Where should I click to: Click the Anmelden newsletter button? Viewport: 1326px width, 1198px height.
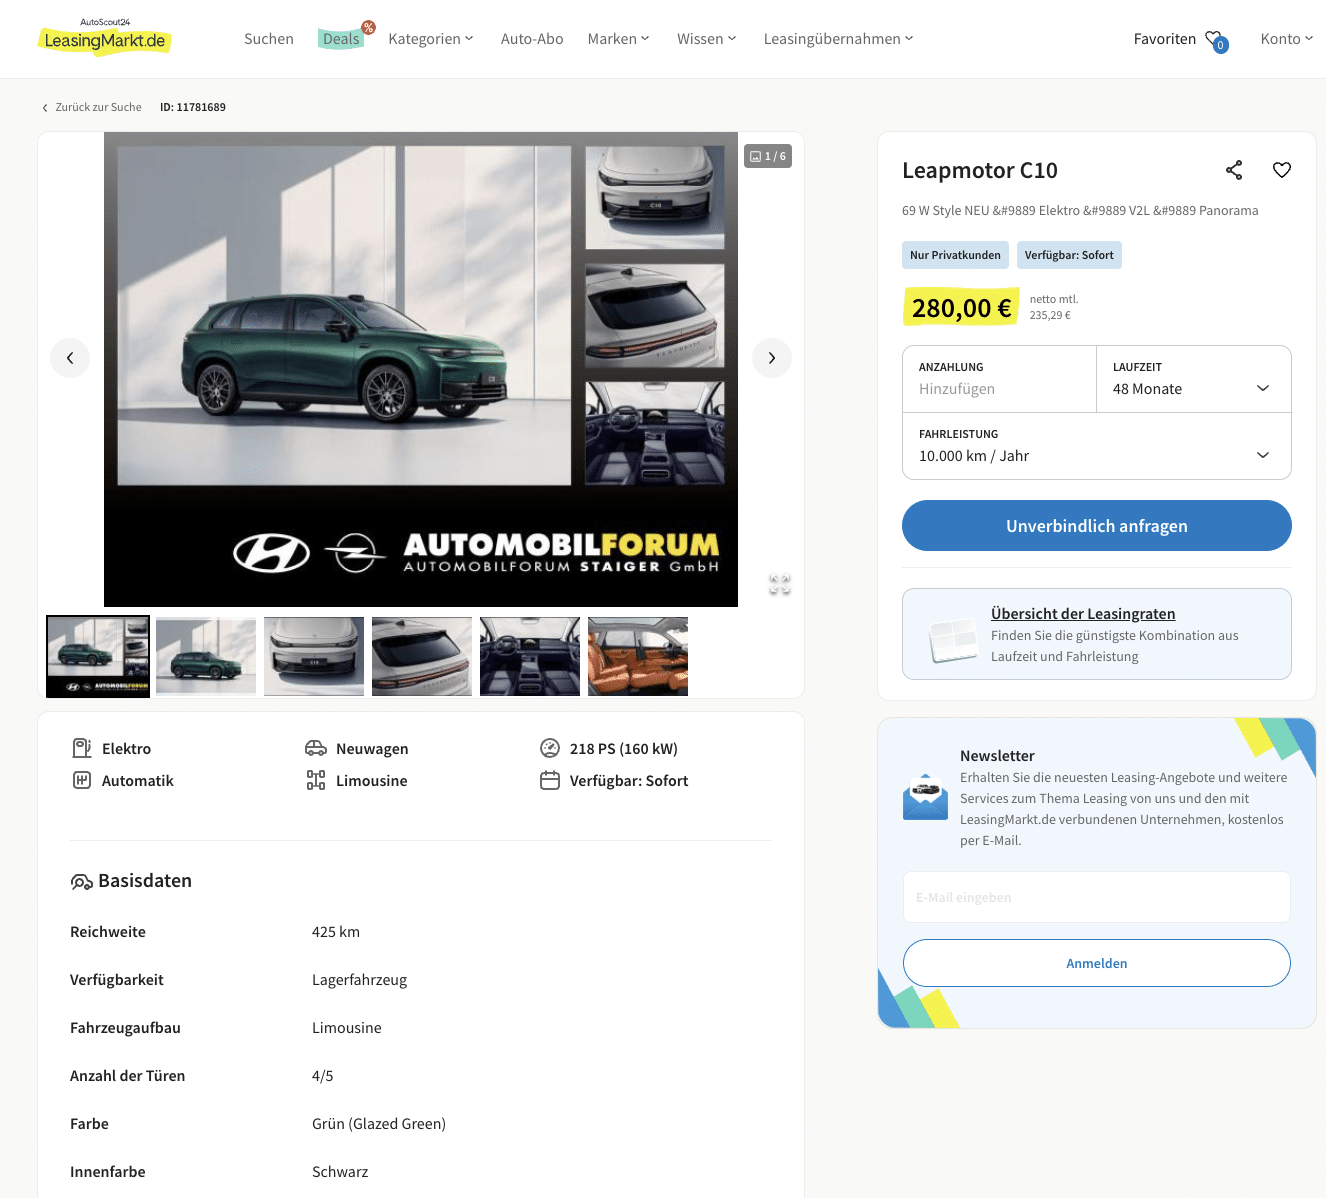(1096, 963)
